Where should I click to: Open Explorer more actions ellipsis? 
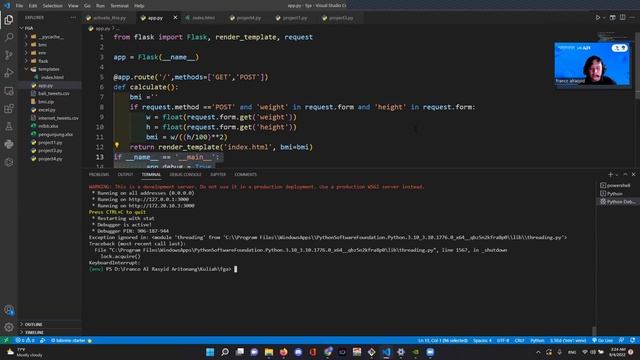(x=73, y=18)
